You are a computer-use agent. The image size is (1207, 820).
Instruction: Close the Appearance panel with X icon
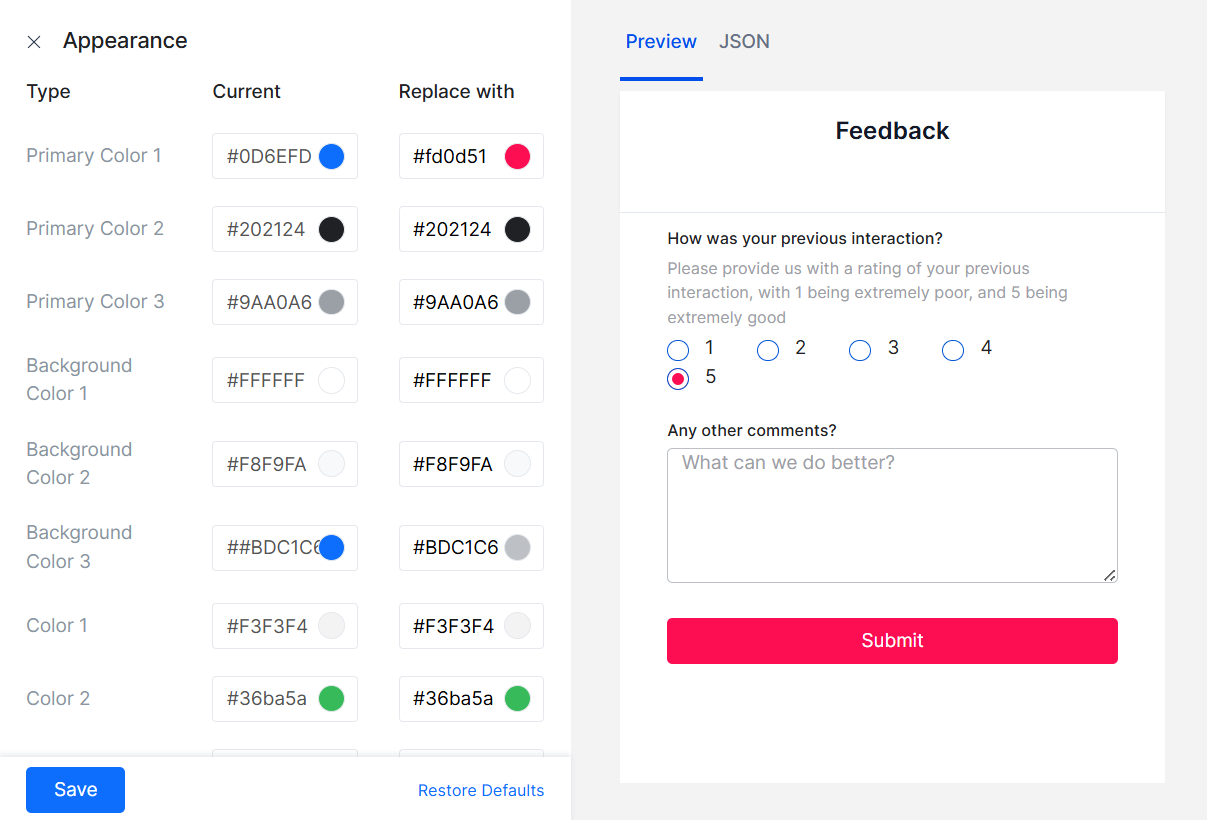click(34, 42)
